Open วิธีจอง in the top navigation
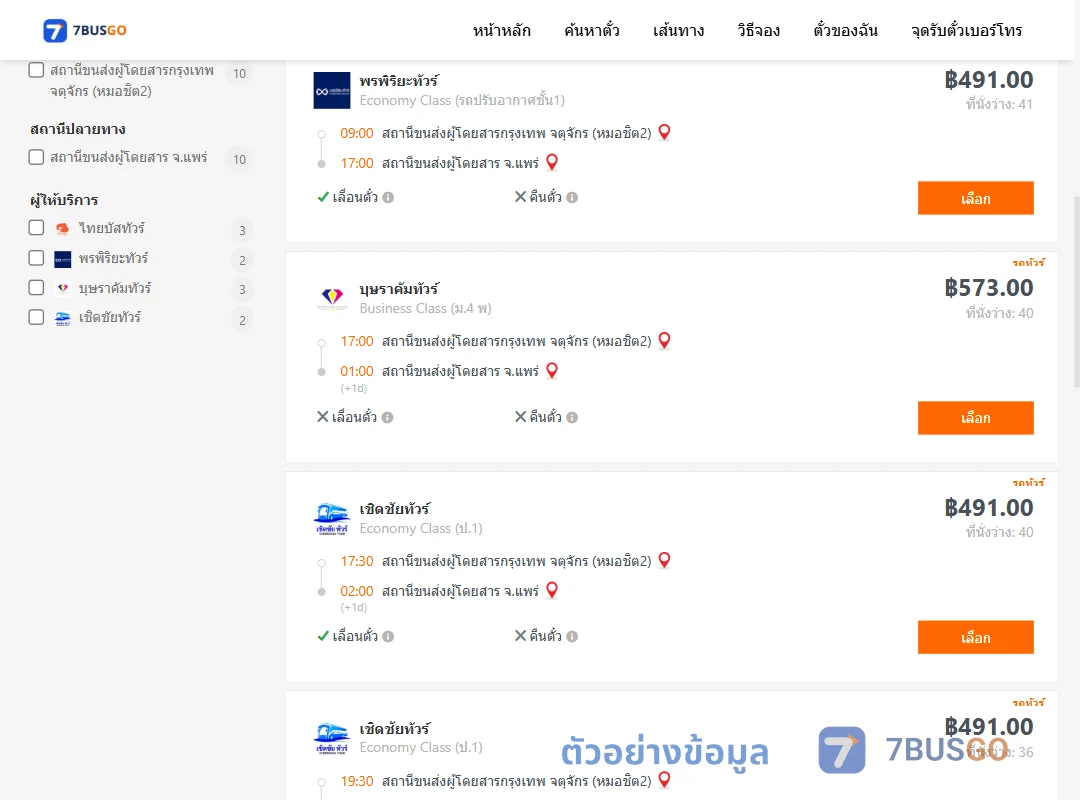Image resolution: width=1080 pixels, height=800 pixels. [758, 30]
